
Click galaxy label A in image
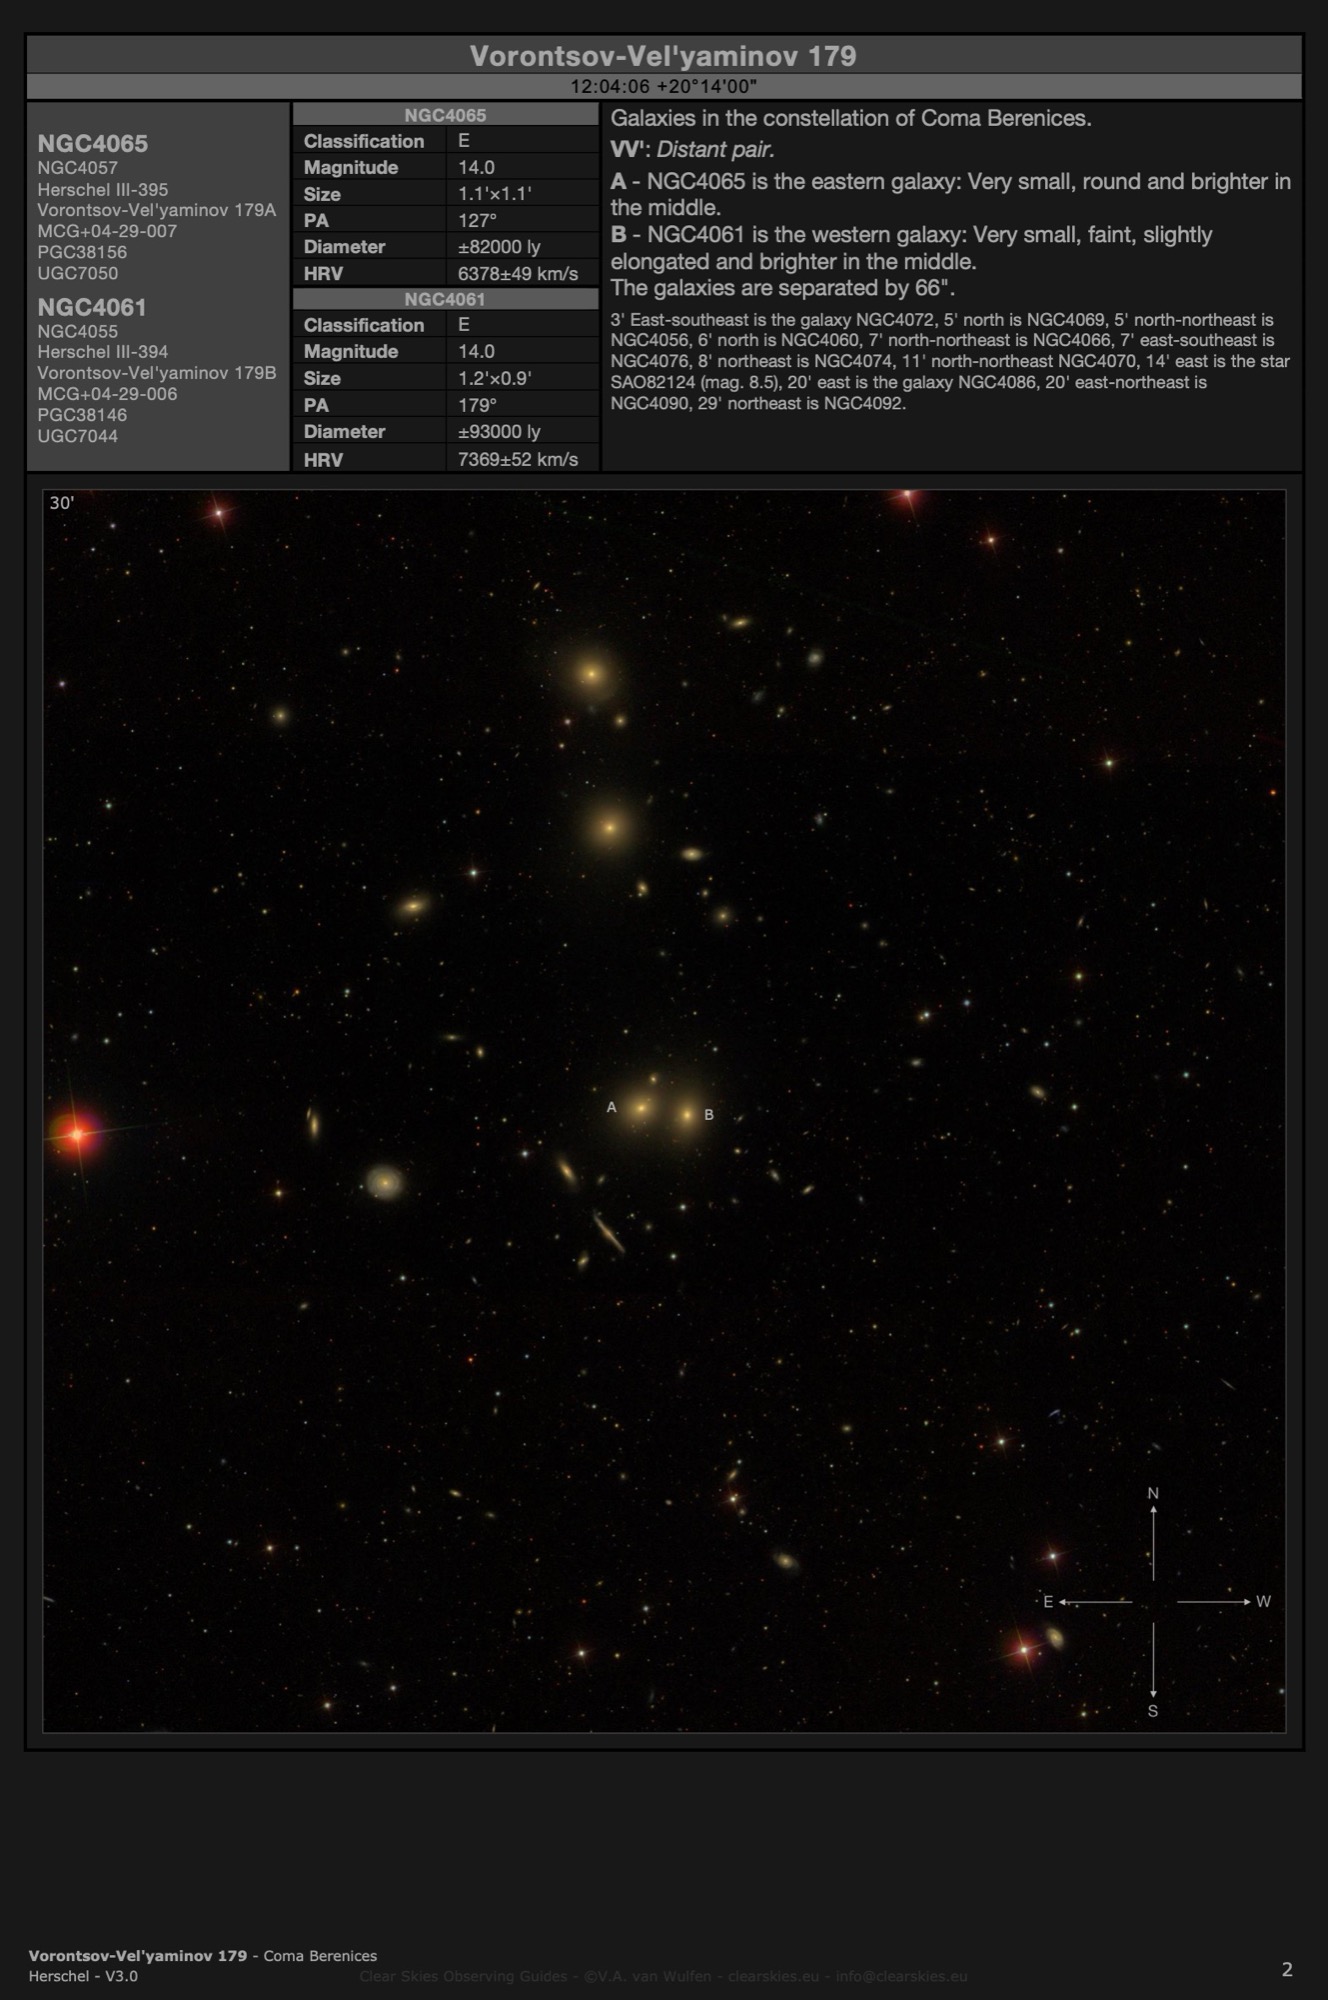coord(612,1107)
